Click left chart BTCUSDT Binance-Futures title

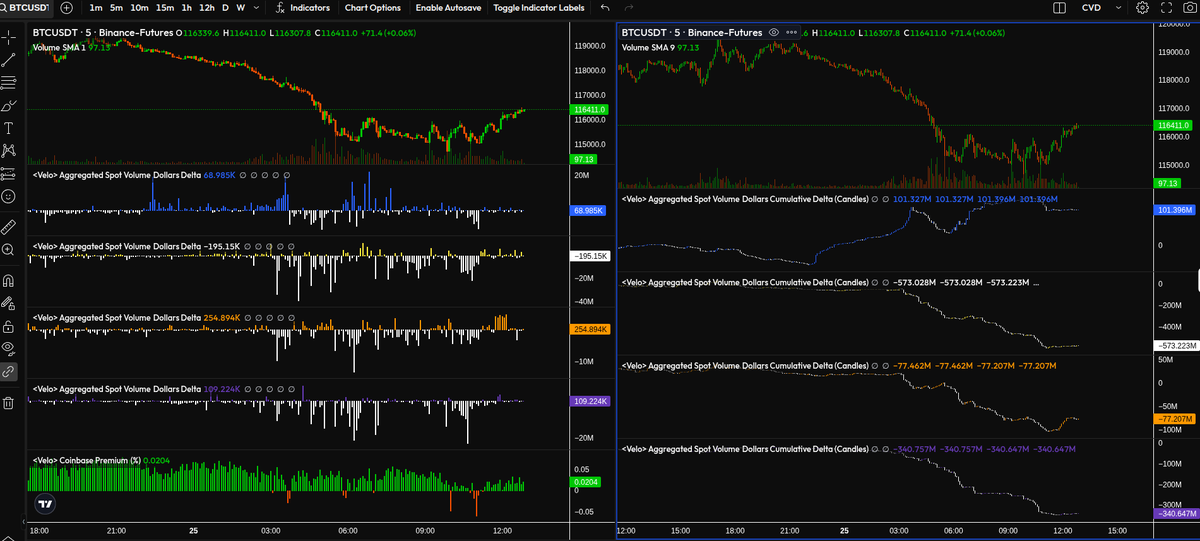(x=103, y=33)
